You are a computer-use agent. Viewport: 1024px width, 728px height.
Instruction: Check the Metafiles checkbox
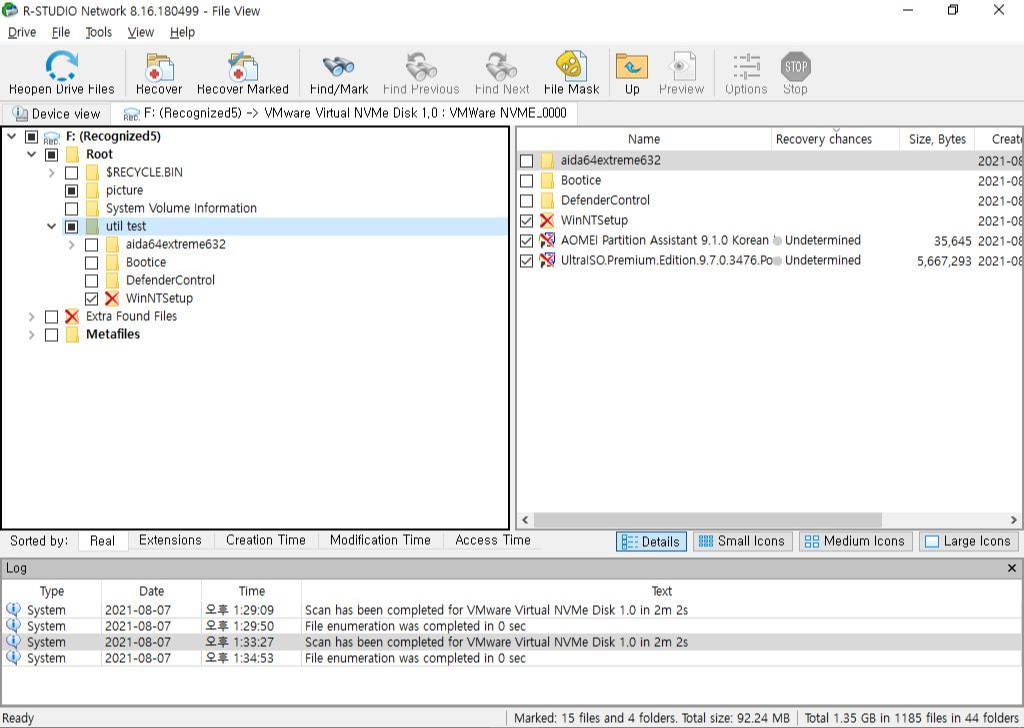point(52,335)
